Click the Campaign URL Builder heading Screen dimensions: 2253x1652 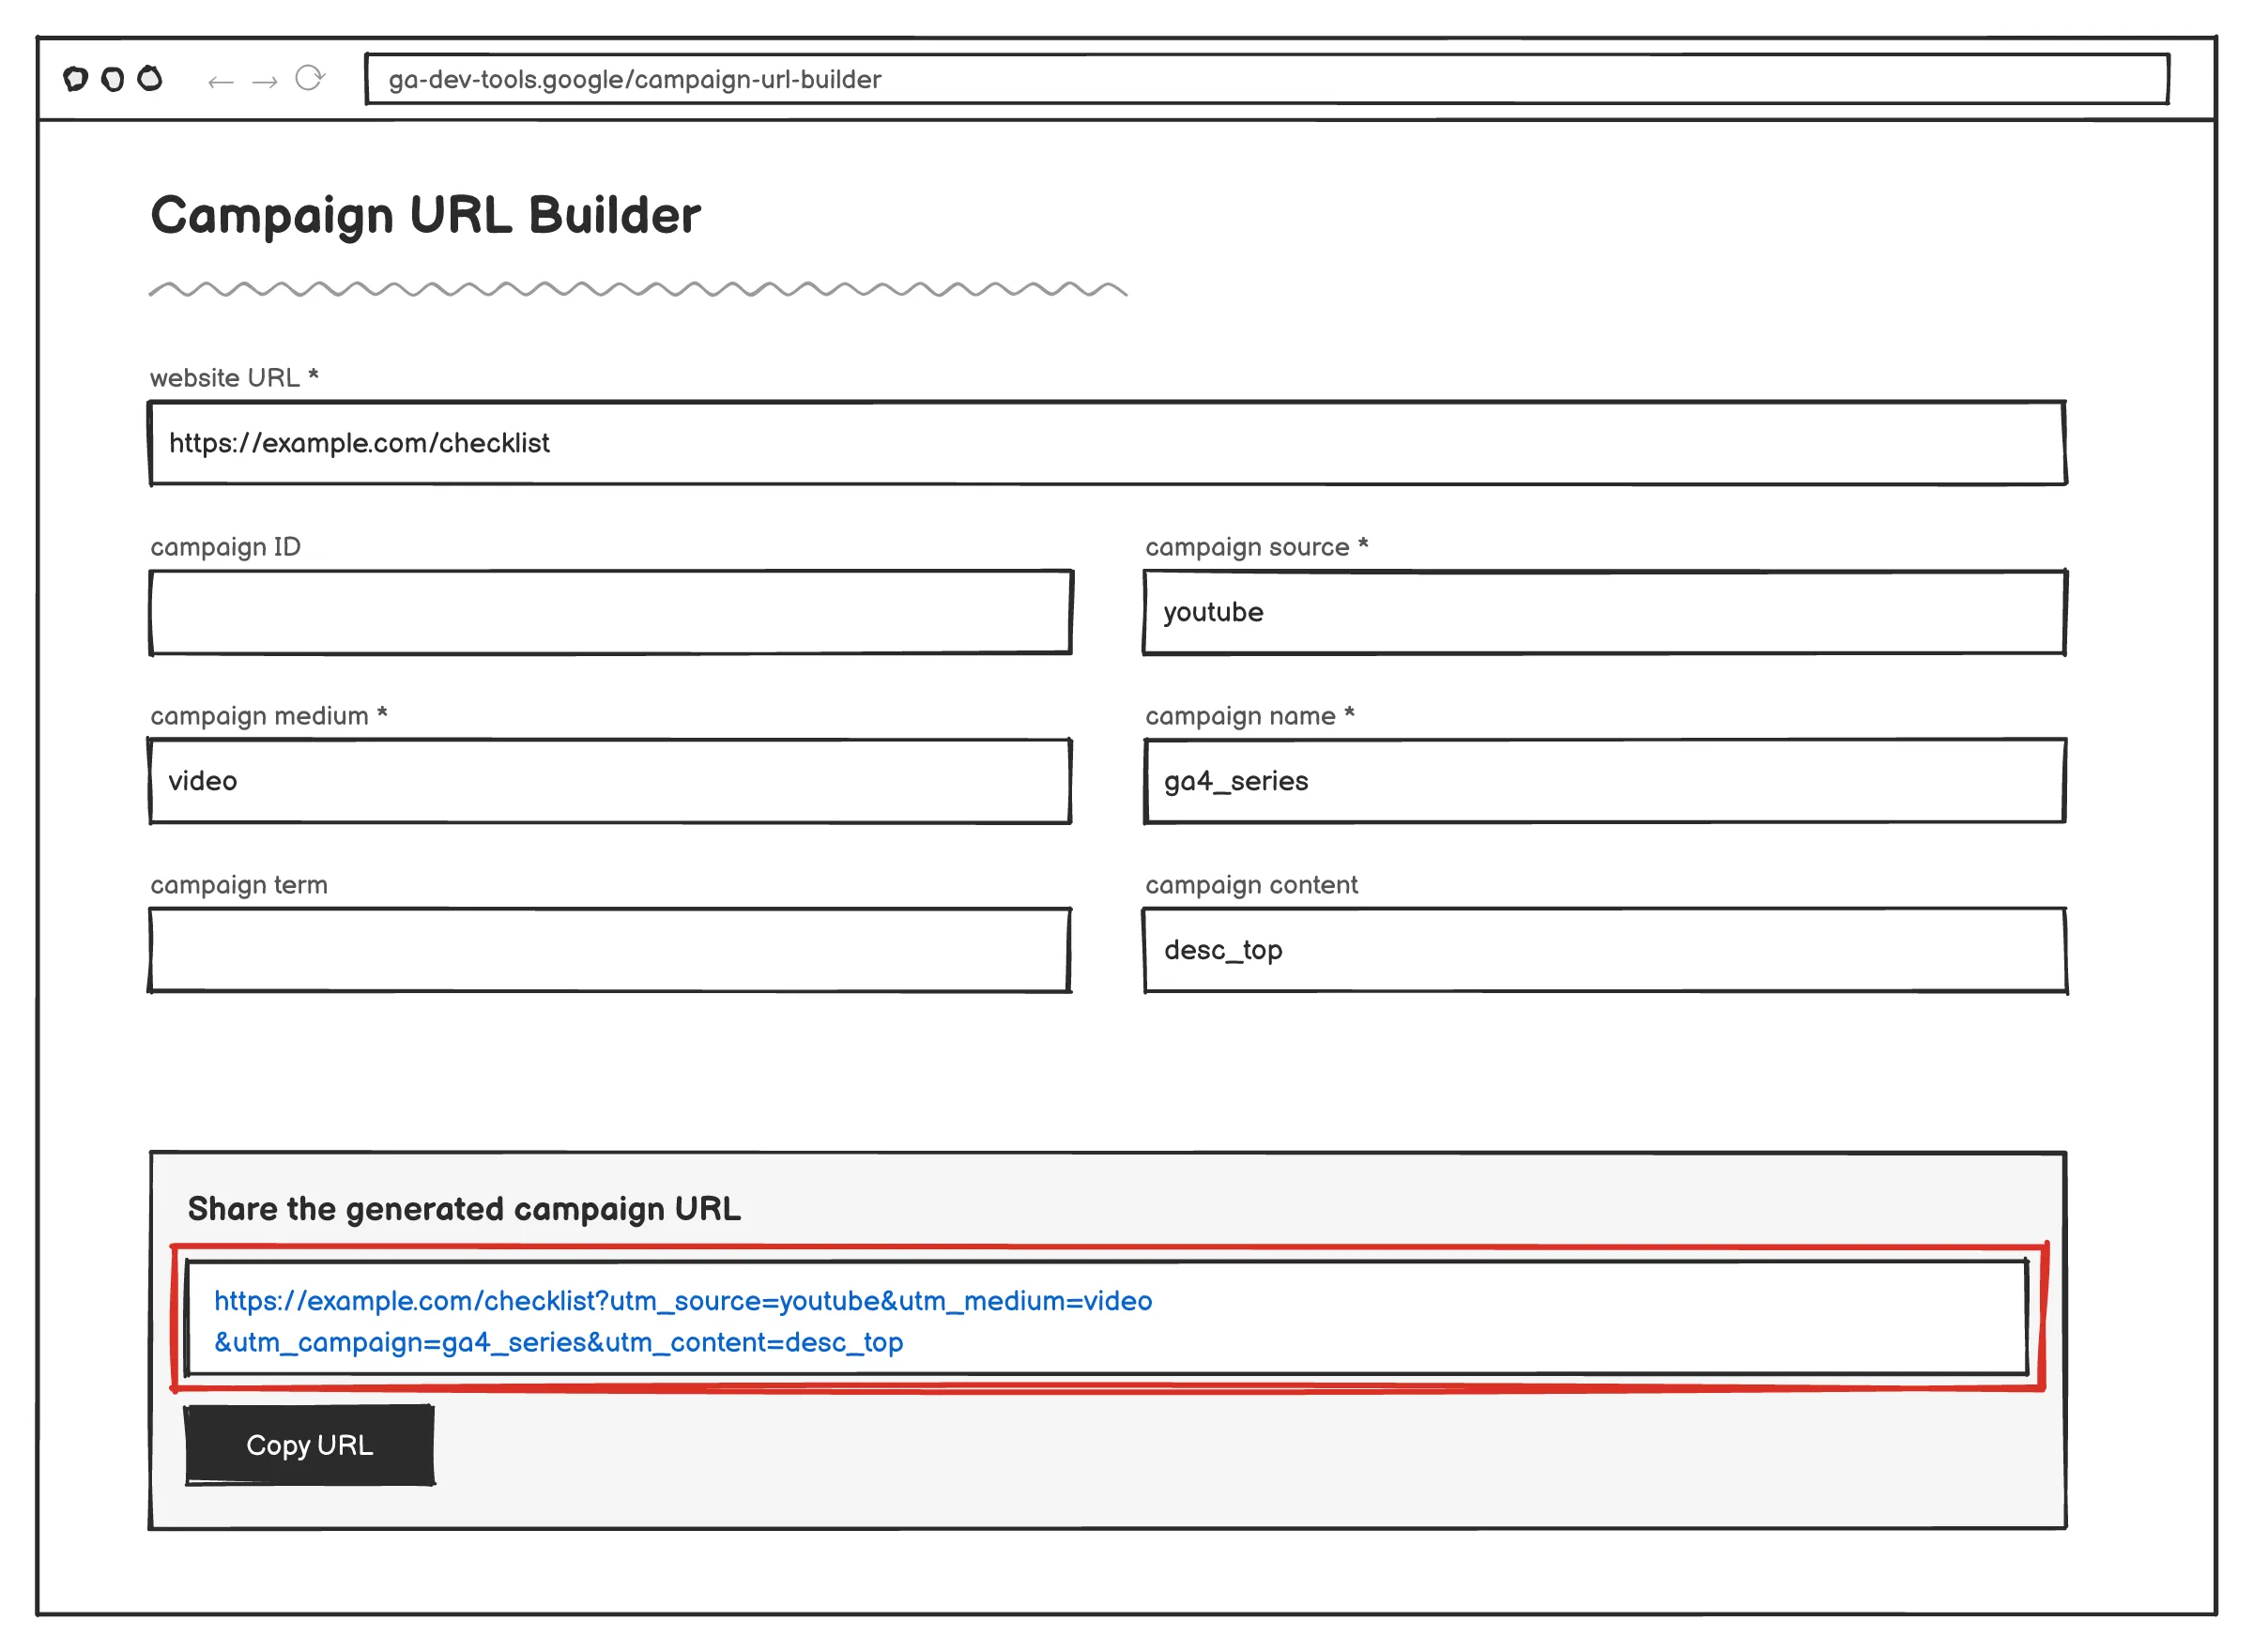click(426, 217)
